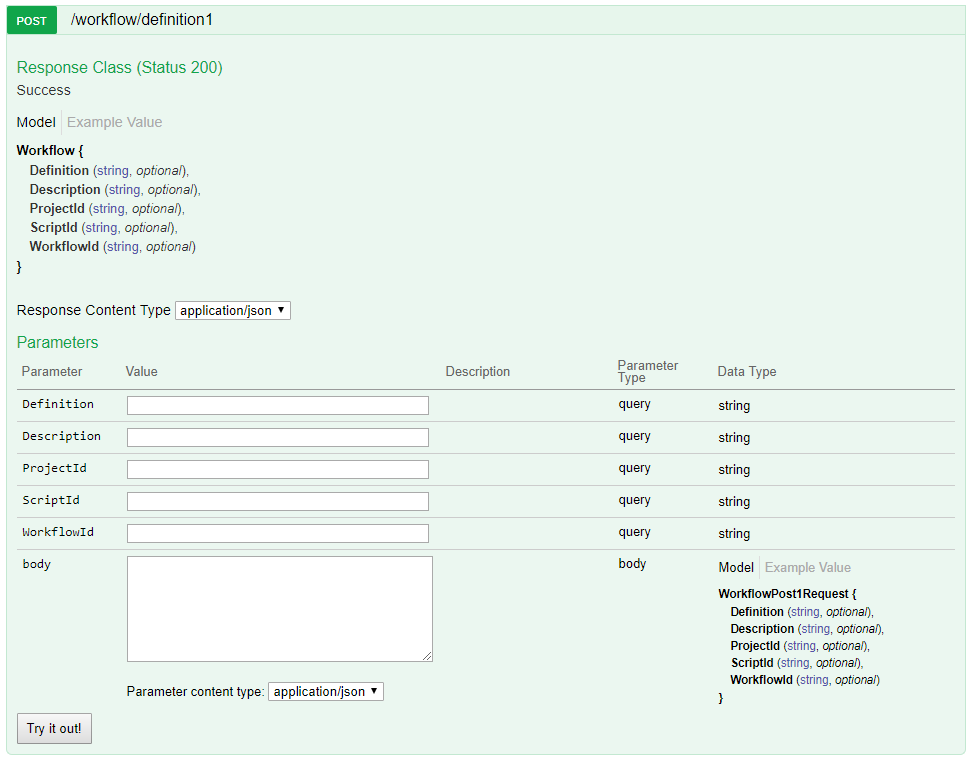Screen dimensions: 972x762
Task: Click the WorkflowPost1Request model name
Action: pos(784,593)
